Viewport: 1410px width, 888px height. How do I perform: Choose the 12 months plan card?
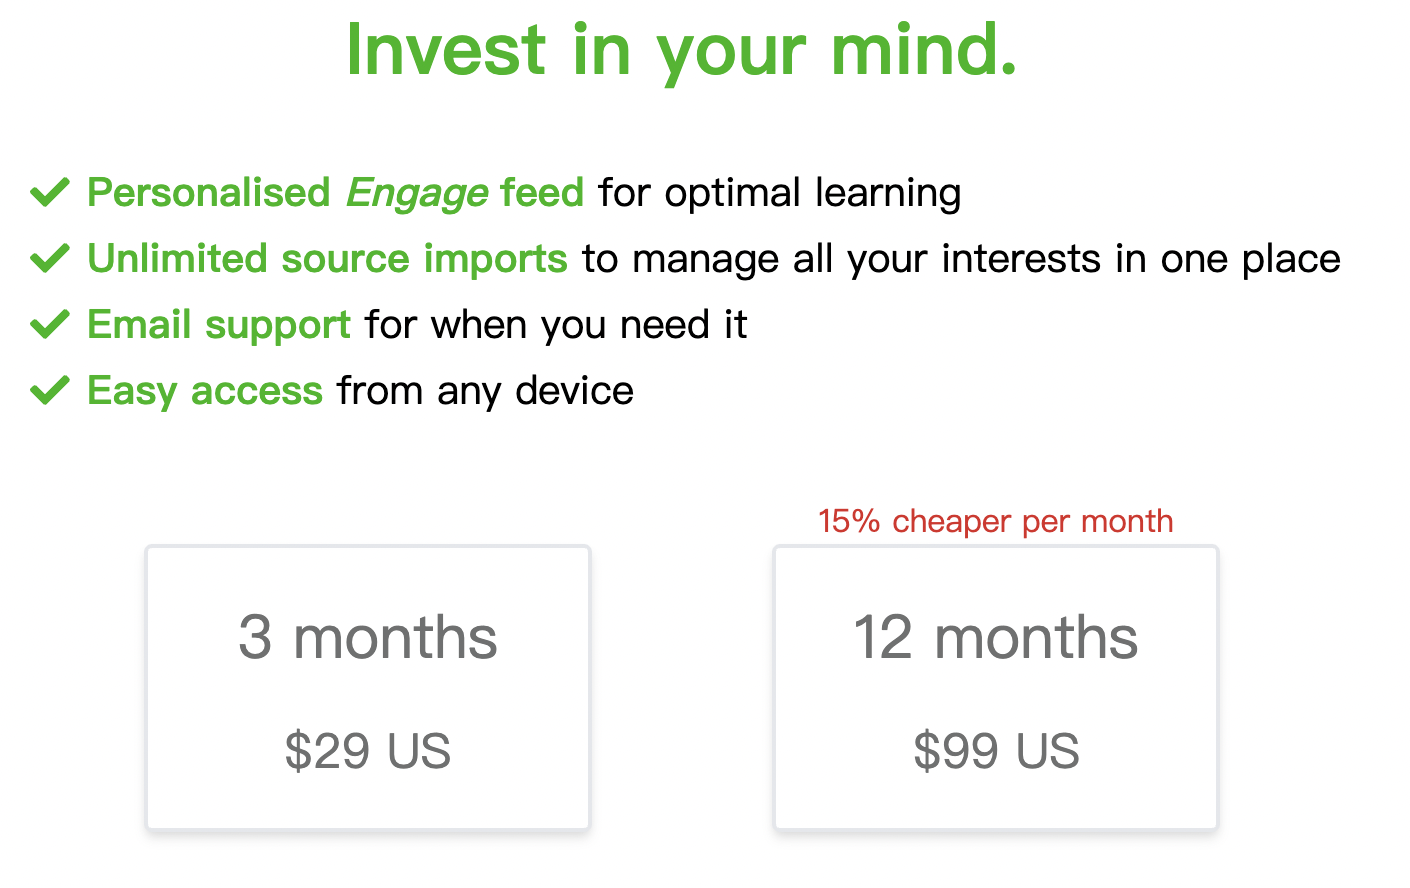point(995,688)
